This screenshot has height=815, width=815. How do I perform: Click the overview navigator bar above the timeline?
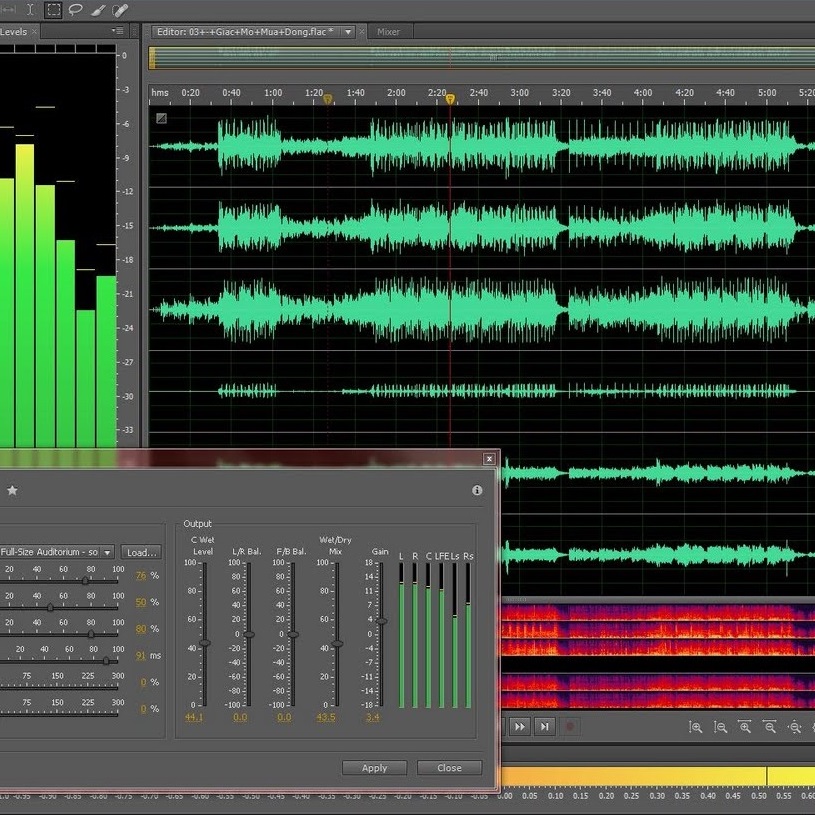(481, 58)
